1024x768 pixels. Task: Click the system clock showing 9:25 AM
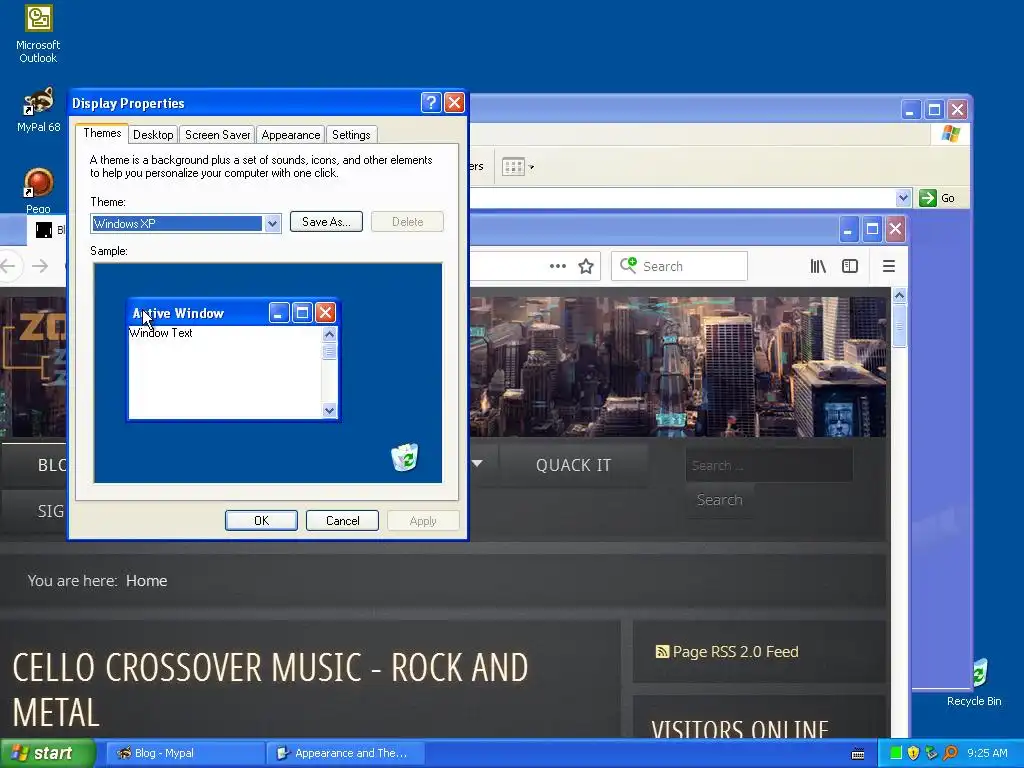pyautogui.click(x=987, y=753)
